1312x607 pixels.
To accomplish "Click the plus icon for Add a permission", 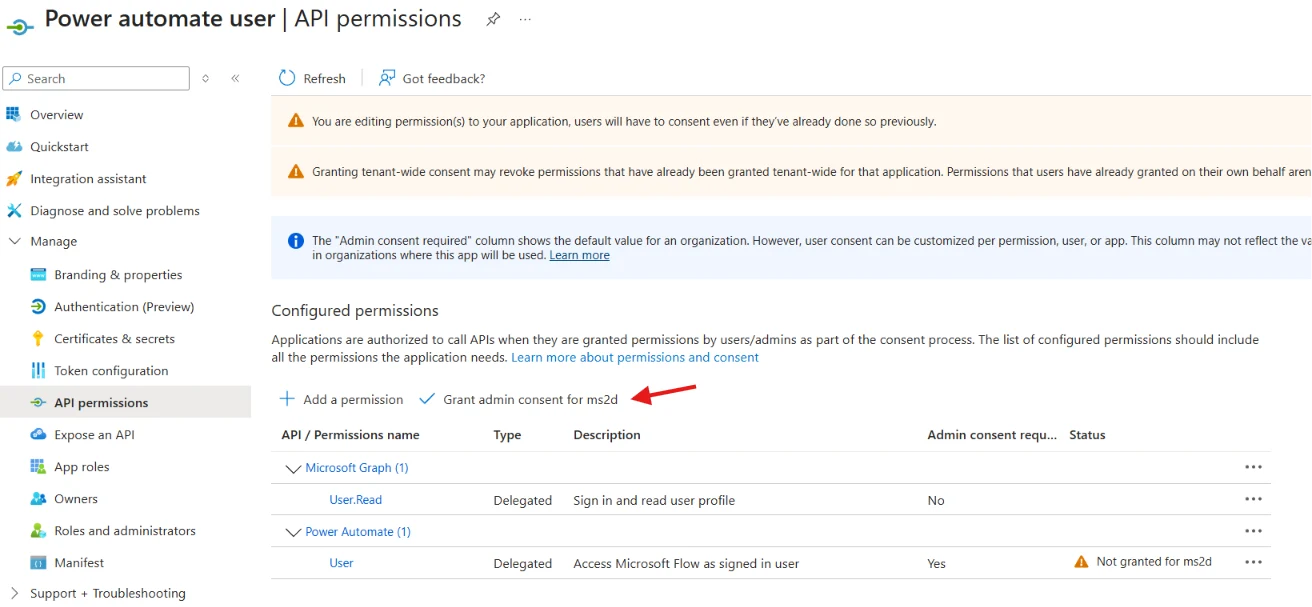I will point(287,399).
